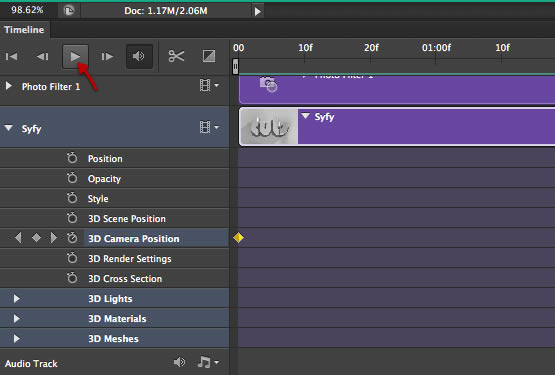The height and width of the screenshot is (375, 555).
Task: Select the Opacity property row
Action: point(114,178)
